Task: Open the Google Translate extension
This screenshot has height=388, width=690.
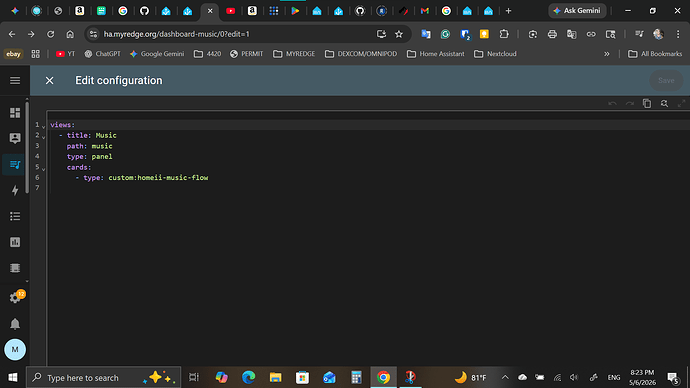Action: [426, 34]
